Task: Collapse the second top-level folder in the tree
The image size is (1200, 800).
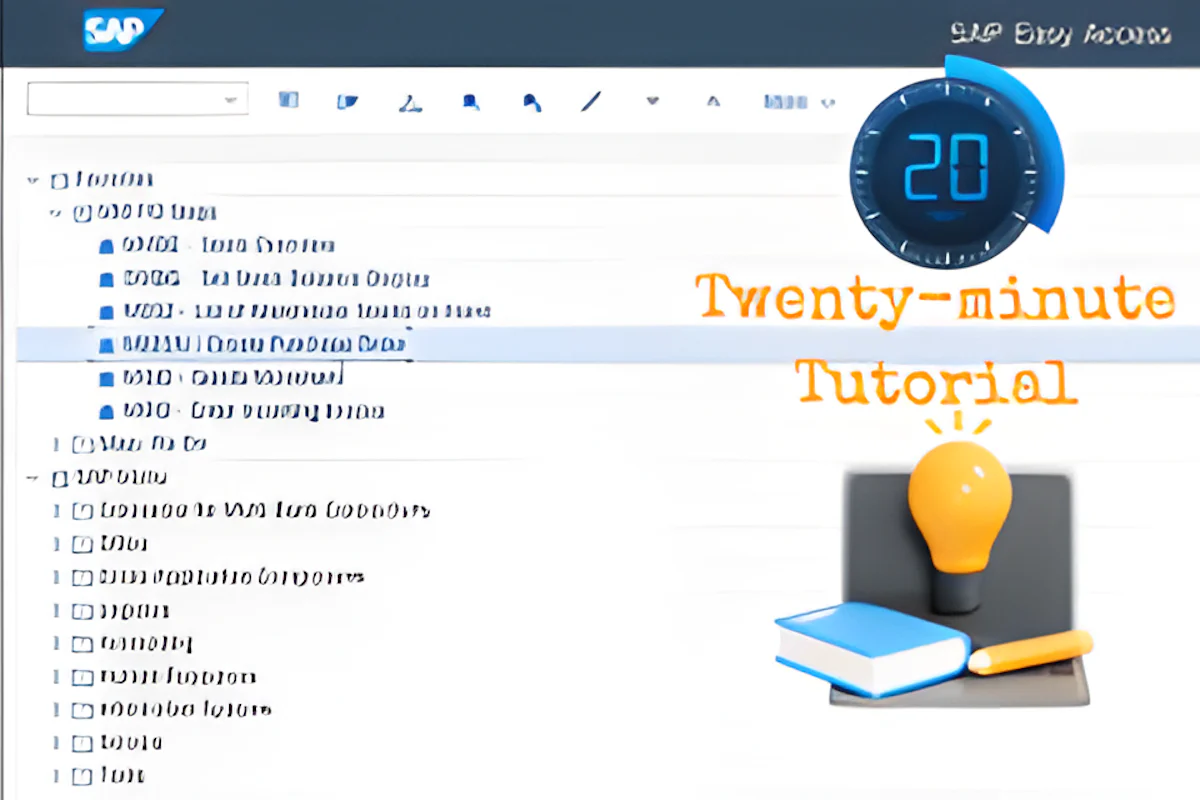Action: click(33, 477)
